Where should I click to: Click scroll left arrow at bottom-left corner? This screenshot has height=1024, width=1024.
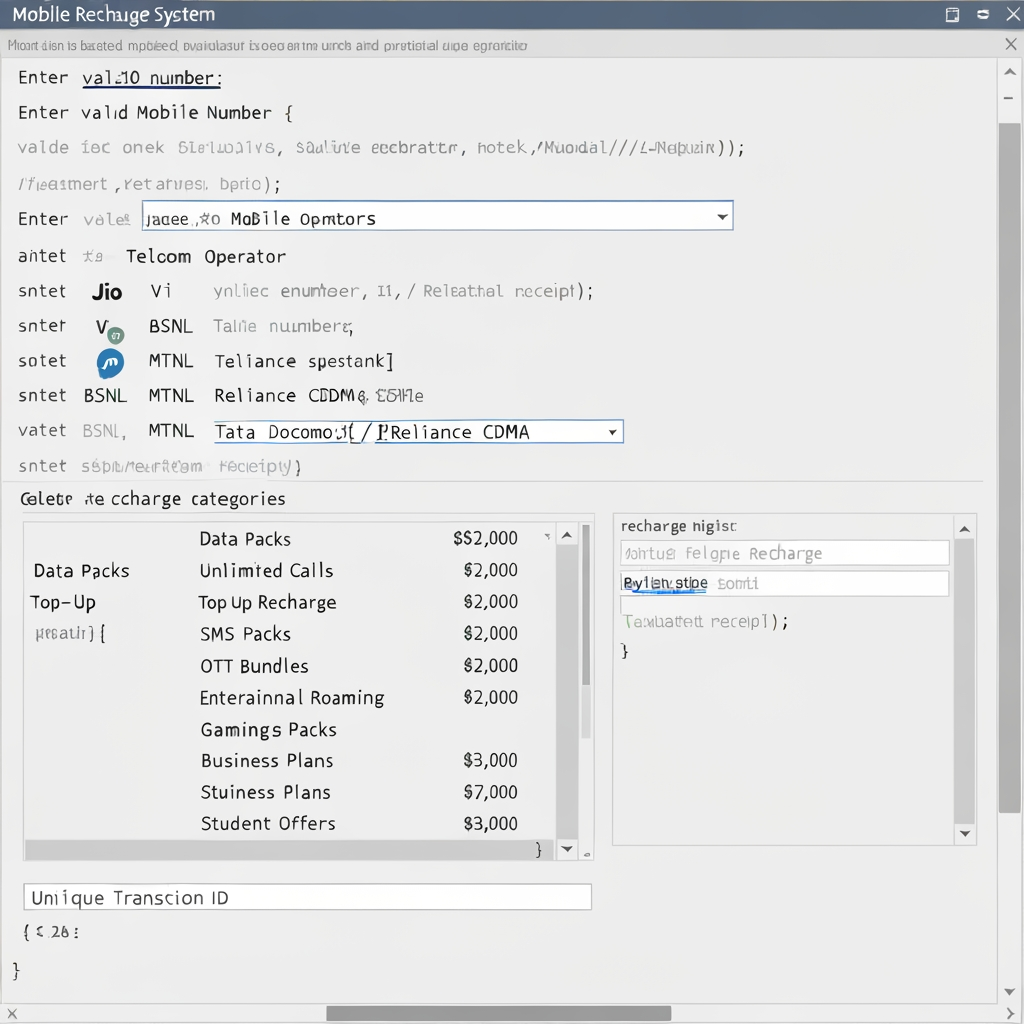(12, 1014)
